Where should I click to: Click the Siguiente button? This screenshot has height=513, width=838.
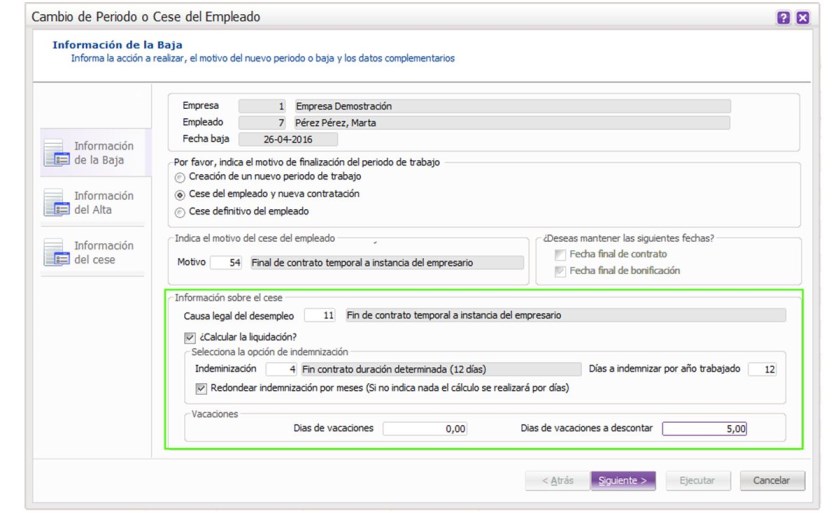623,480
